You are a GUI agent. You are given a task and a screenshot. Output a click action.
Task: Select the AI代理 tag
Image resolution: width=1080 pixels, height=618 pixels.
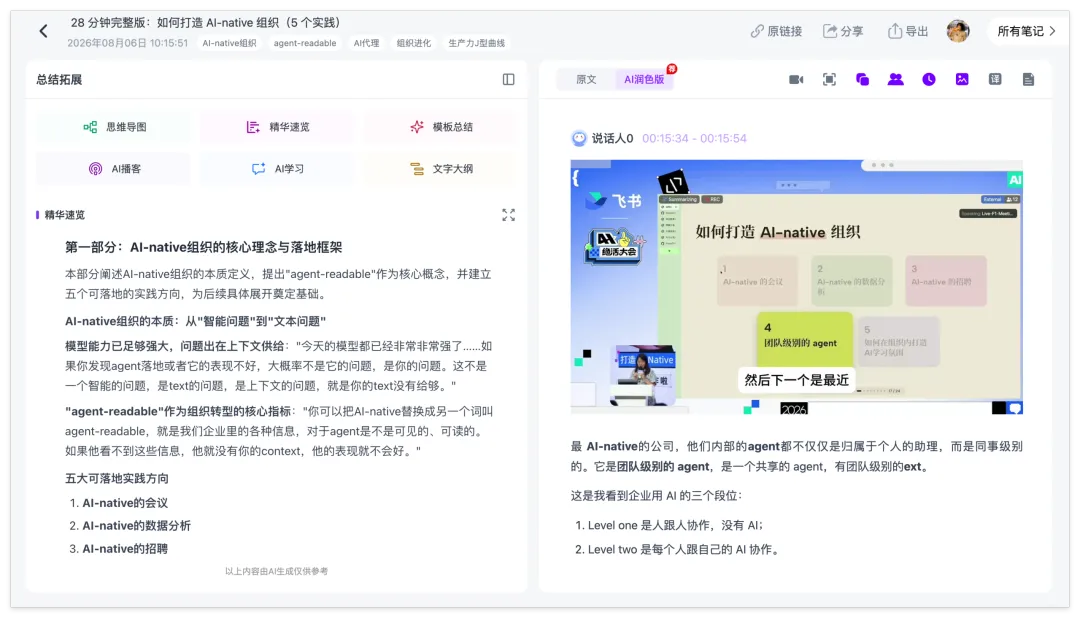click(366, 43)
